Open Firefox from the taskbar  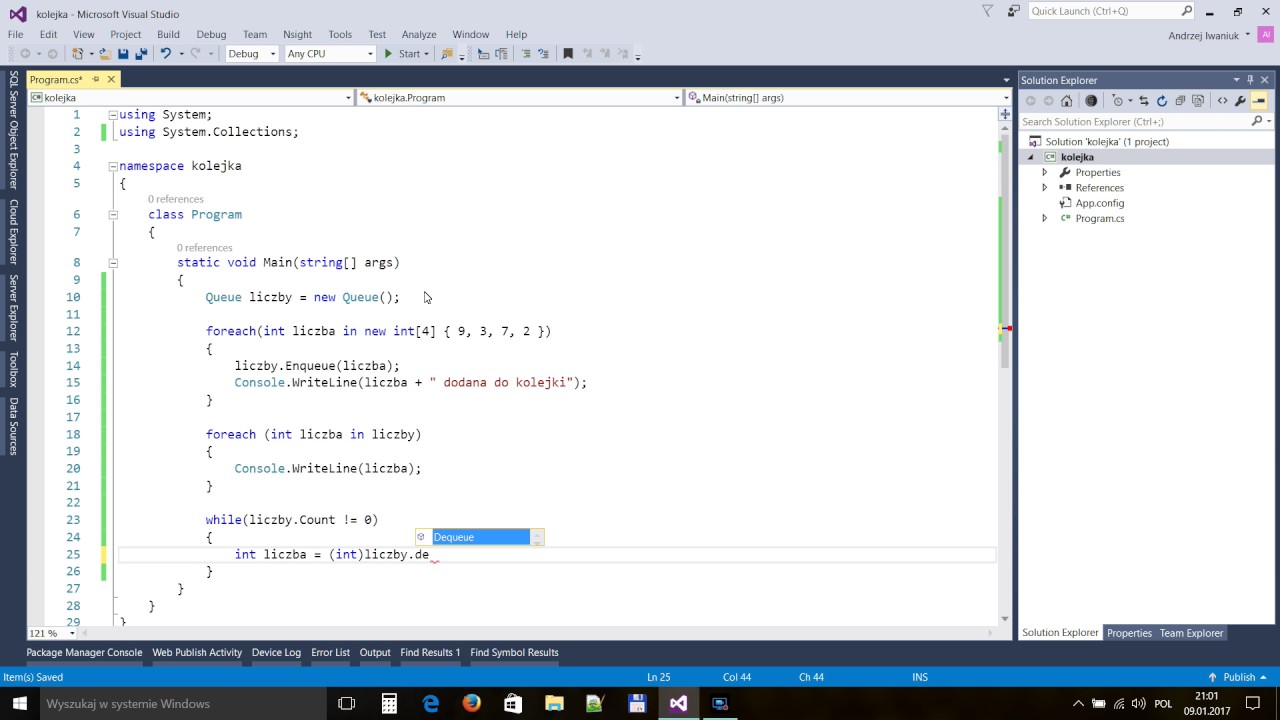(x=472, y=703)
